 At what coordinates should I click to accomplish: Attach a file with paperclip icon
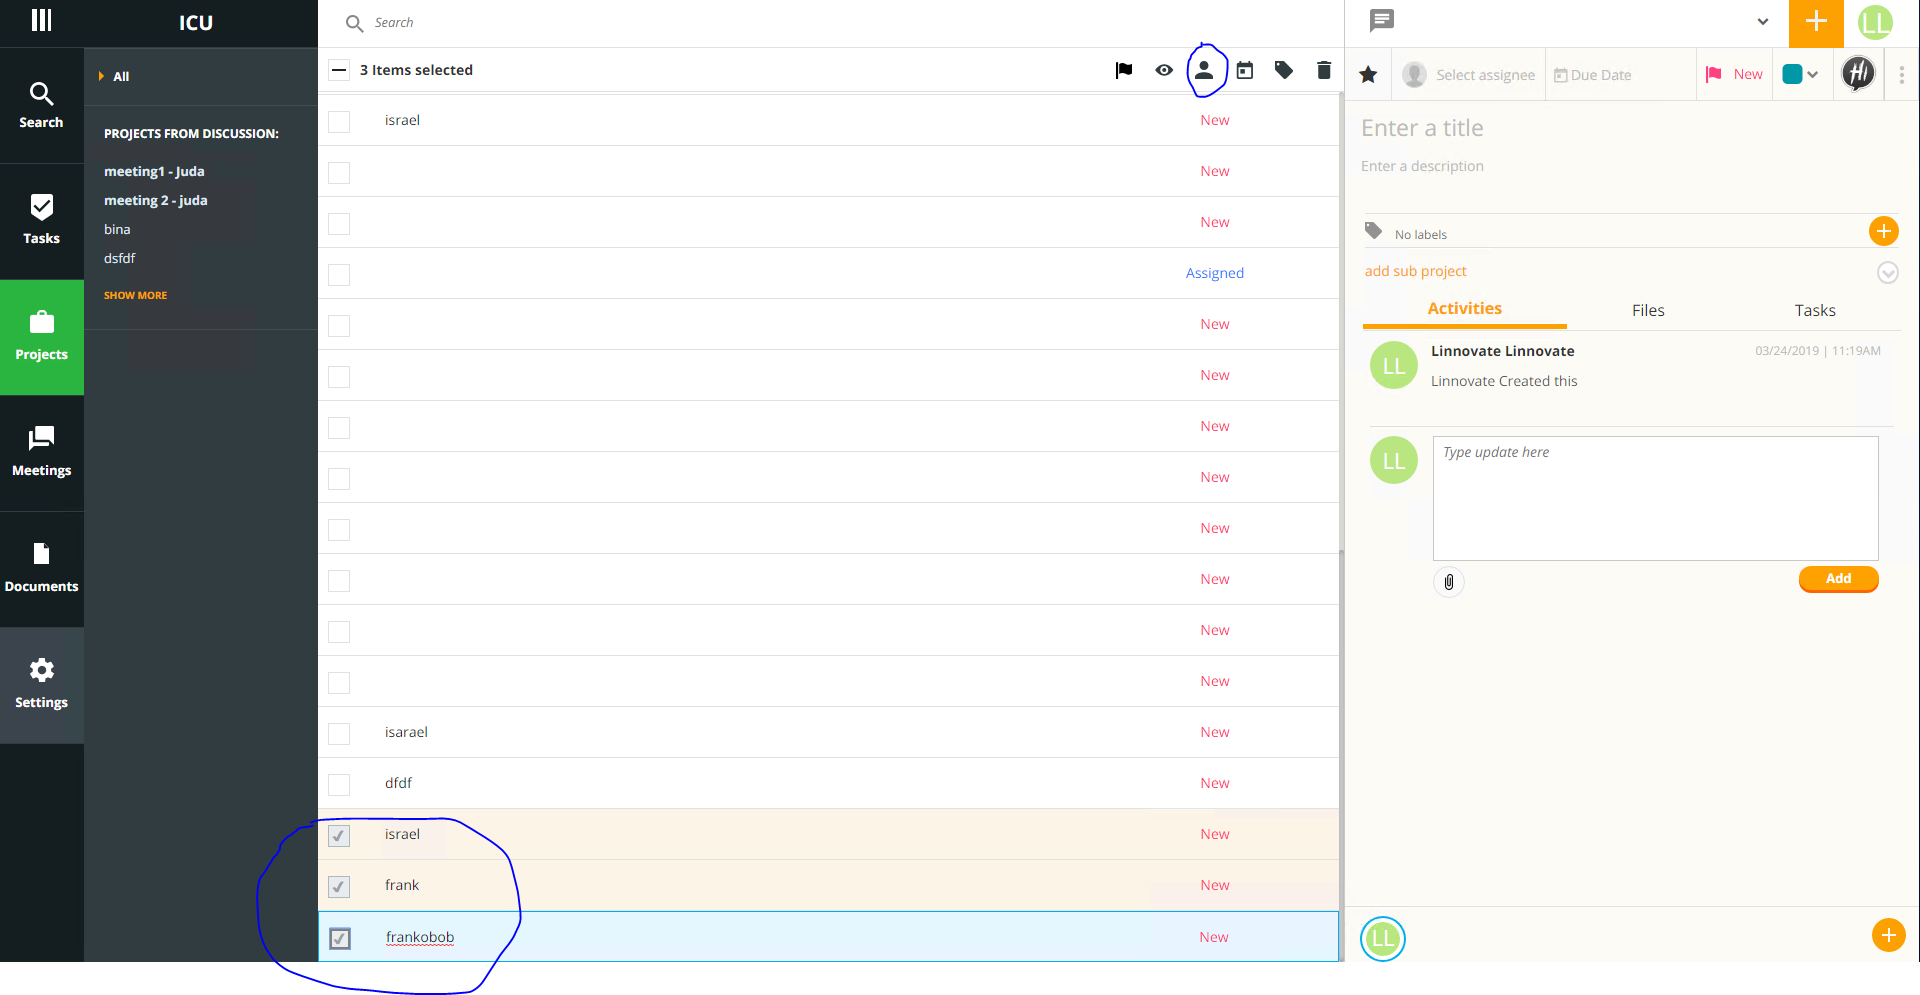pyautogui.click(x=1449, y=582)
